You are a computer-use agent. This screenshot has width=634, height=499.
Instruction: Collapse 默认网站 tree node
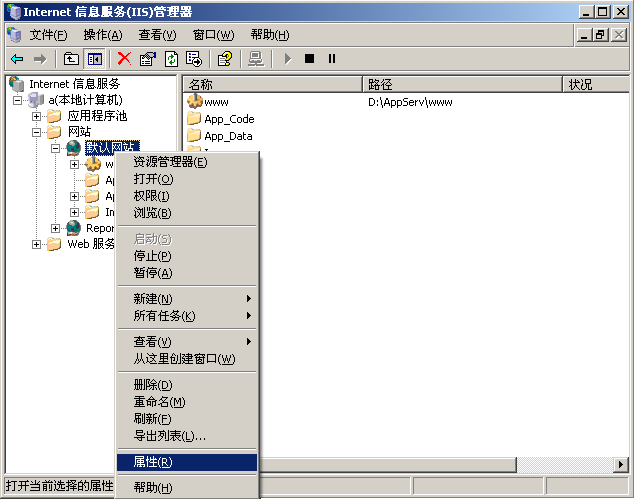(x=55, y=148)
